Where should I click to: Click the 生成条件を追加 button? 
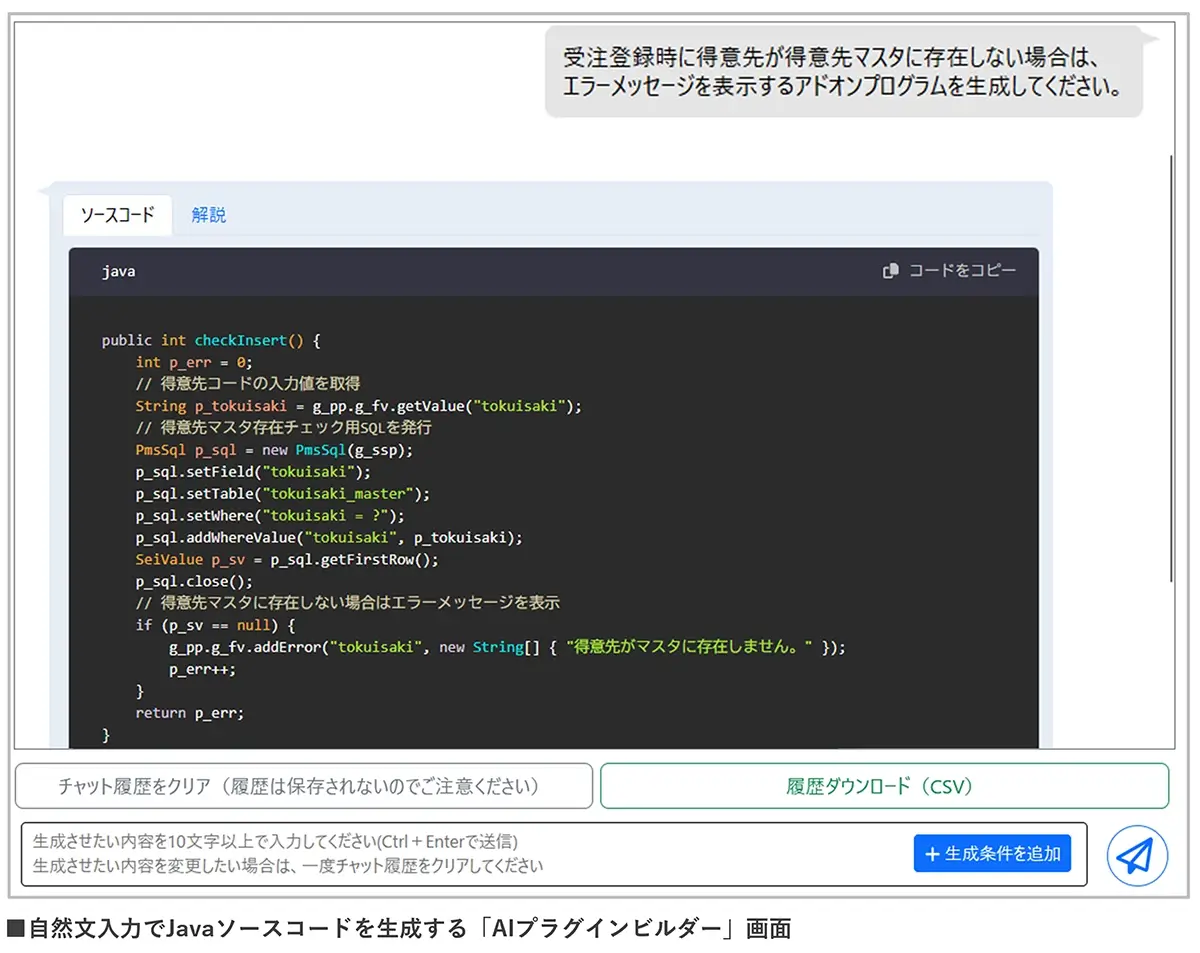click(992, 854)
